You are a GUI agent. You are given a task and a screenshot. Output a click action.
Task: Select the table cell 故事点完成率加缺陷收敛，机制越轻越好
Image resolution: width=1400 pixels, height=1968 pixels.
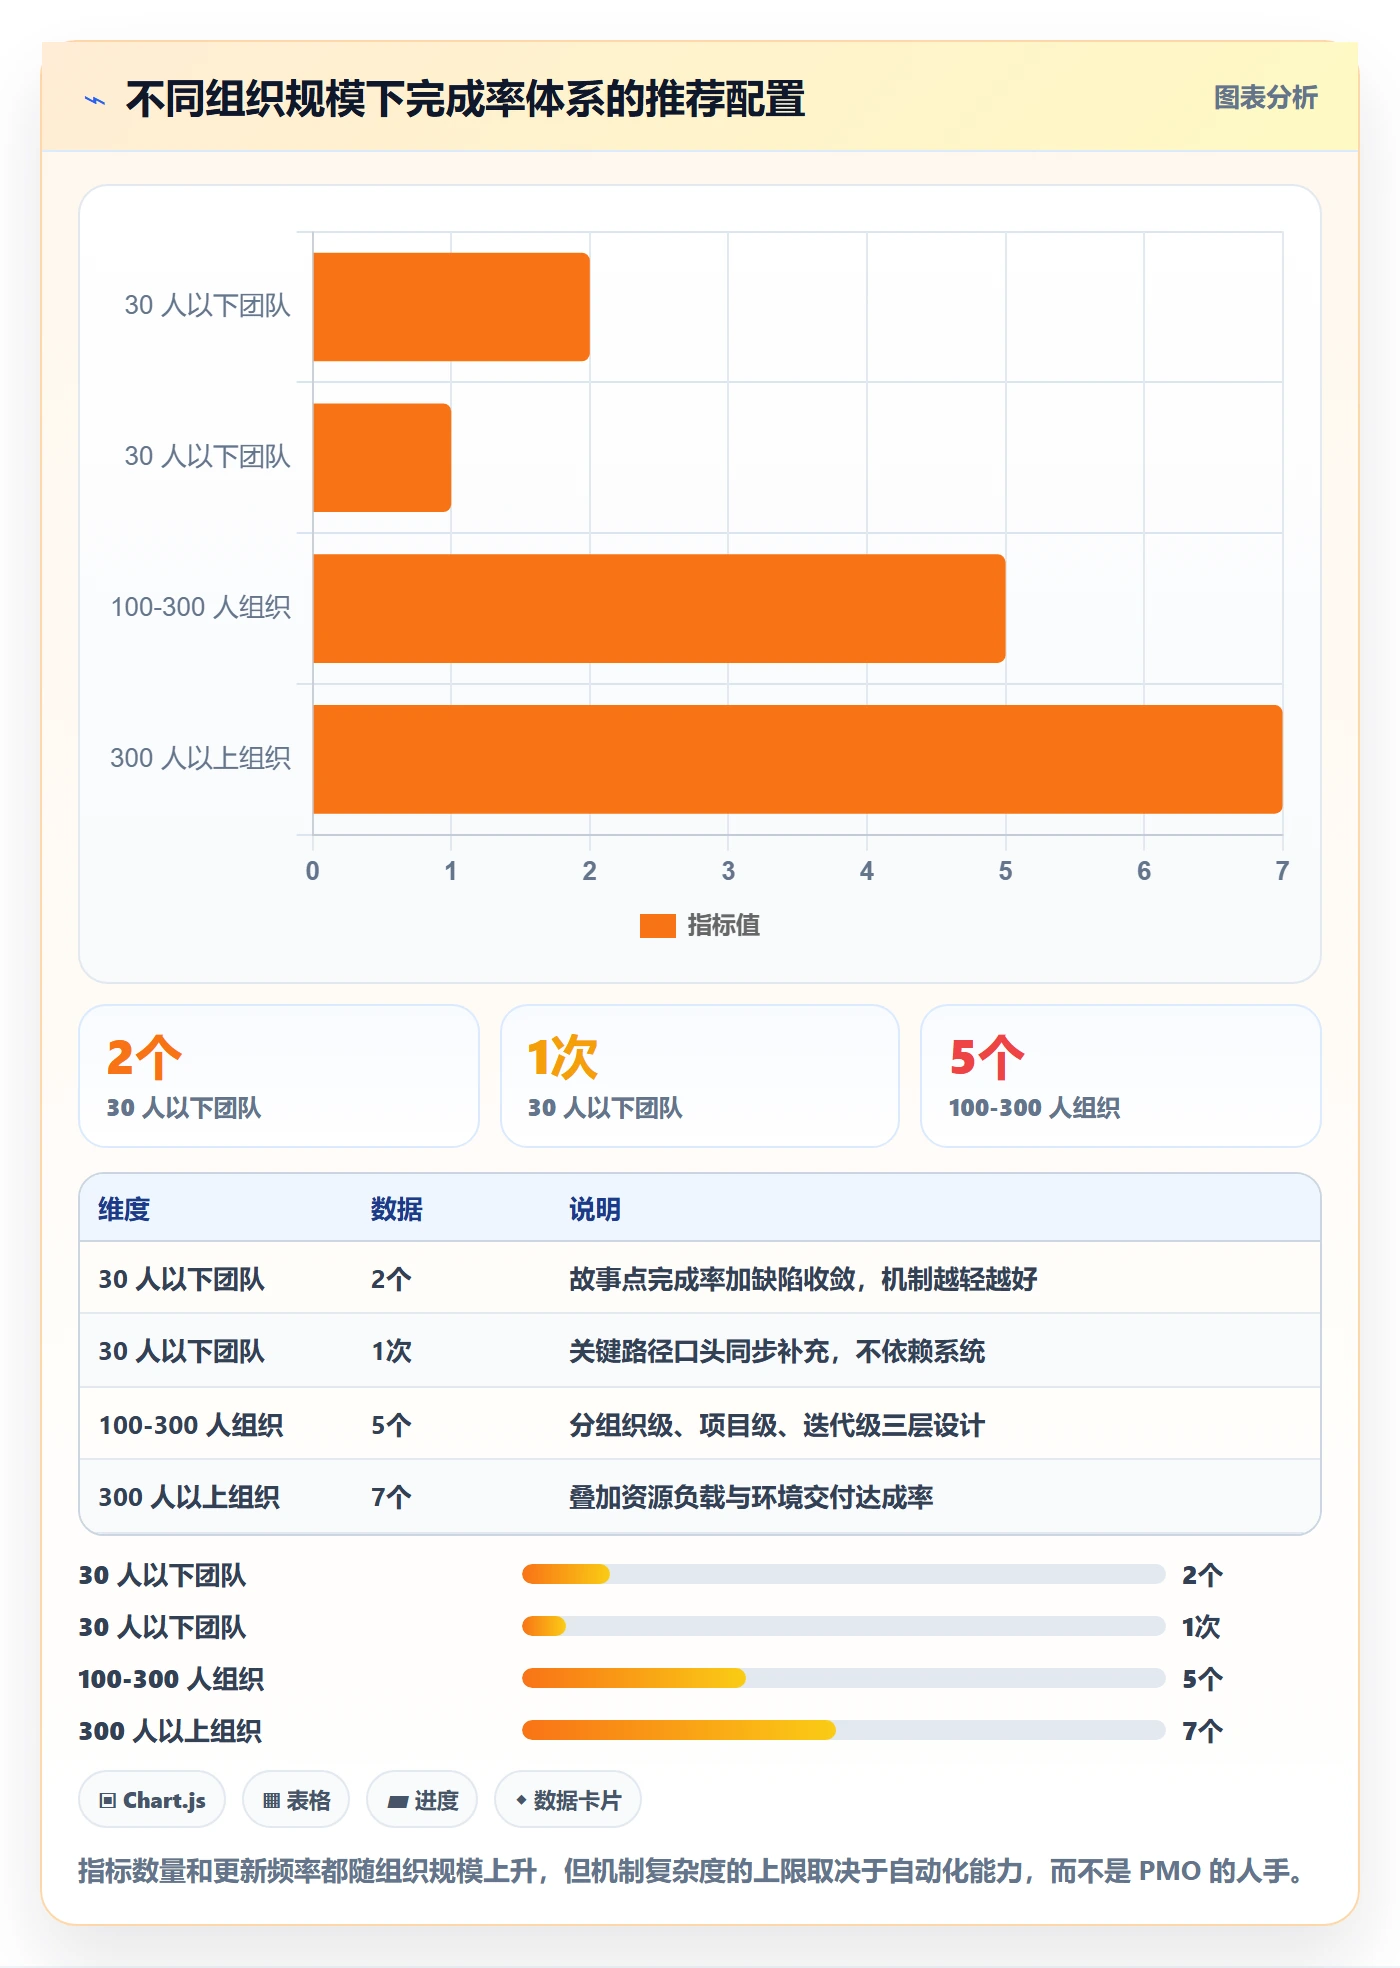click(803, 1279)
